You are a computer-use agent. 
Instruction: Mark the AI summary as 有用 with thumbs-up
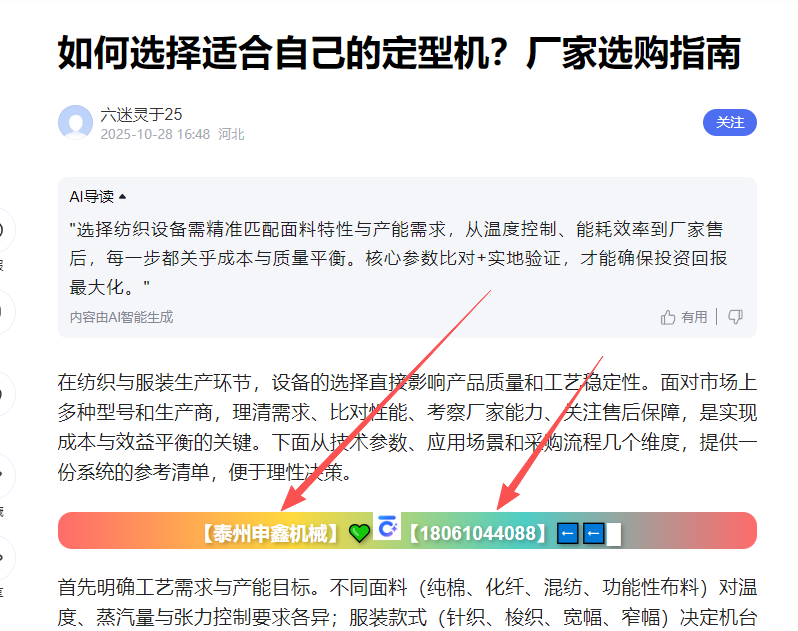click(x=684, y=317)
